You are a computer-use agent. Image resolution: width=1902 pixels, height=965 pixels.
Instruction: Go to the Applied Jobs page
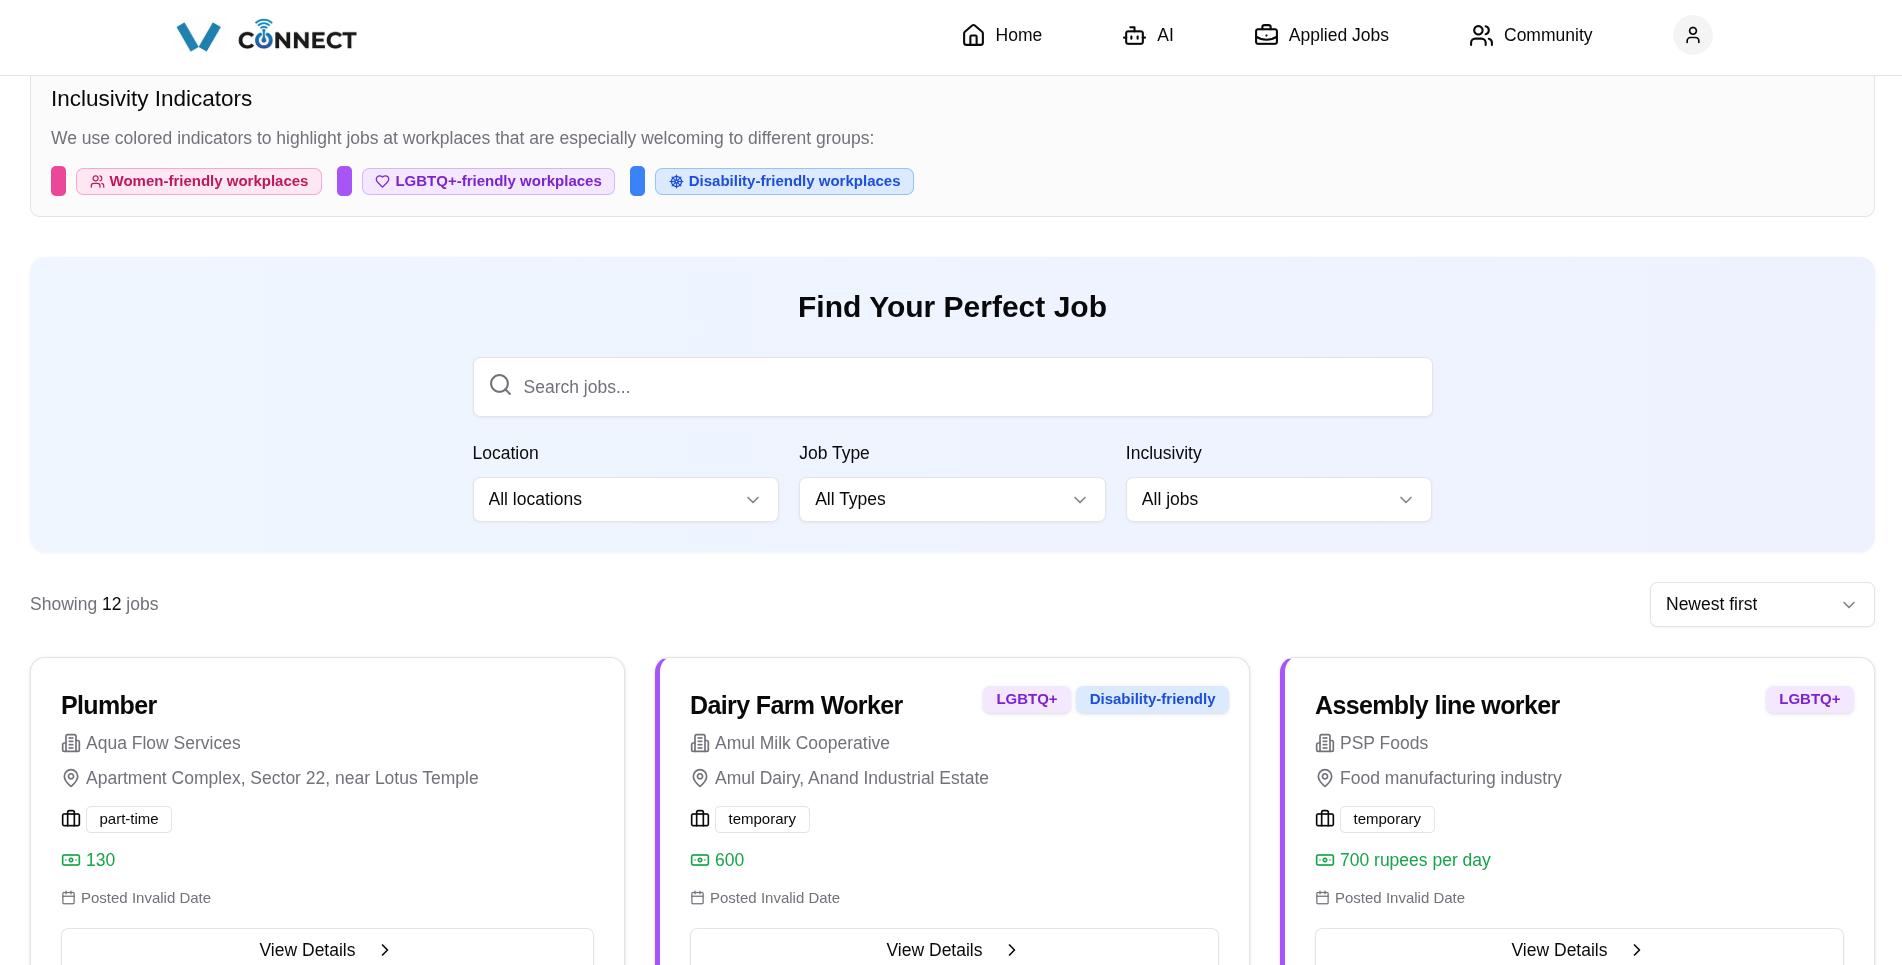pos(1337,35)
